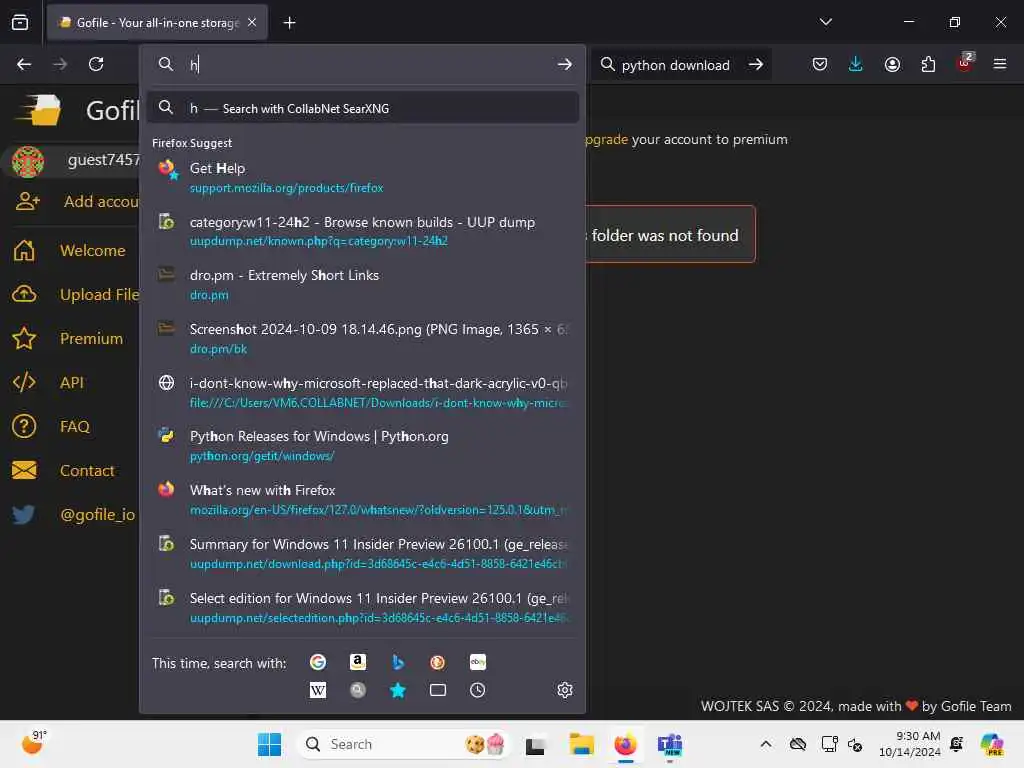Viewport: 1024px width, 768px height.
Task: Open the @gofile_io Twitter link
Action: coord(97,515)
